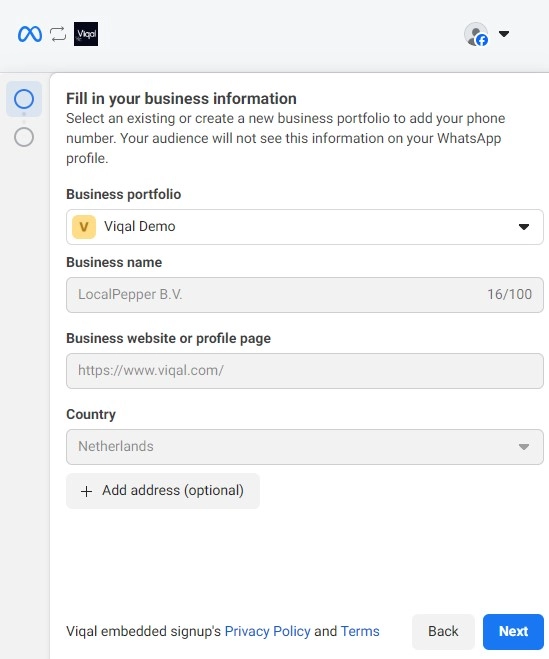Click the Meta infinity logo
Viewport: 549px width, 659px height.
click(x=30, y=34)
